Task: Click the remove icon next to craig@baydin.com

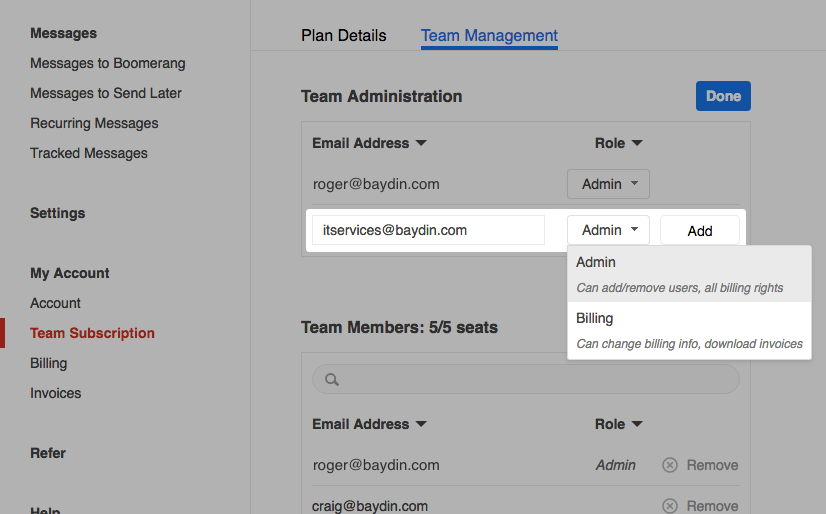Action: click(x=670, y=506)
